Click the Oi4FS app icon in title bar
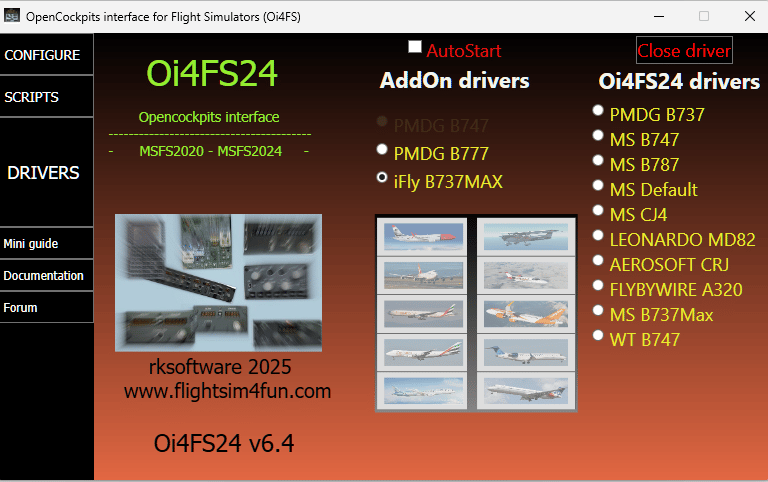Image resolution: width=768 pixels, height=482 pixels. 12,16
